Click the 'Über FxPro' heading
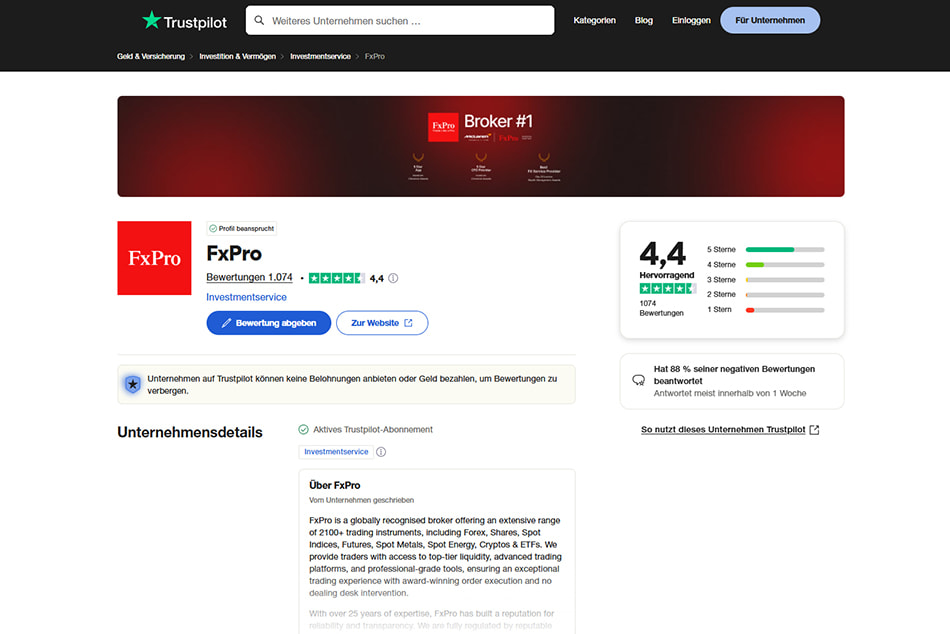The height and width of the screenshot is (634, 950). [x=334, y=486]
